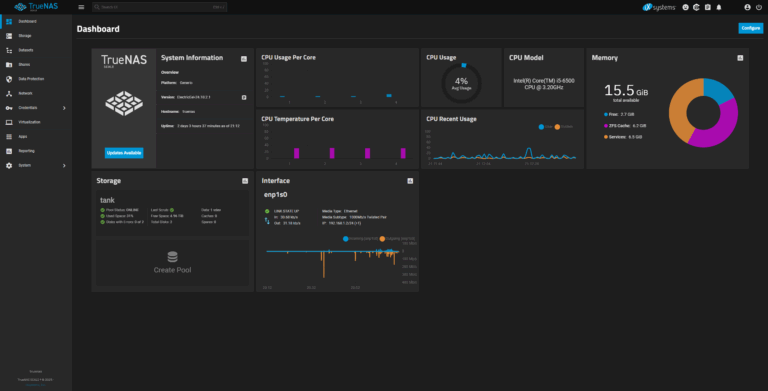
Task: Open the TrueCommand status icon
Action: tap(696, 7)
